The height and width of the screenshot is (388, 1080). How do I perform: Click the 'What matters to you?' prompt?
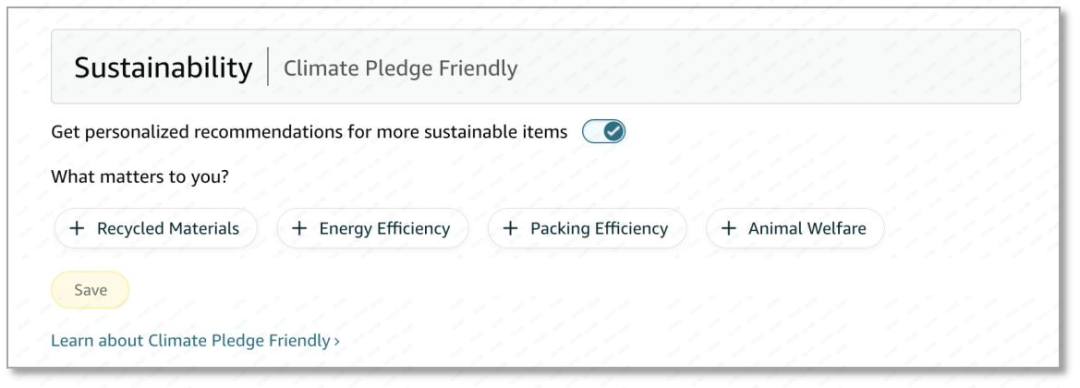(140, 177)
